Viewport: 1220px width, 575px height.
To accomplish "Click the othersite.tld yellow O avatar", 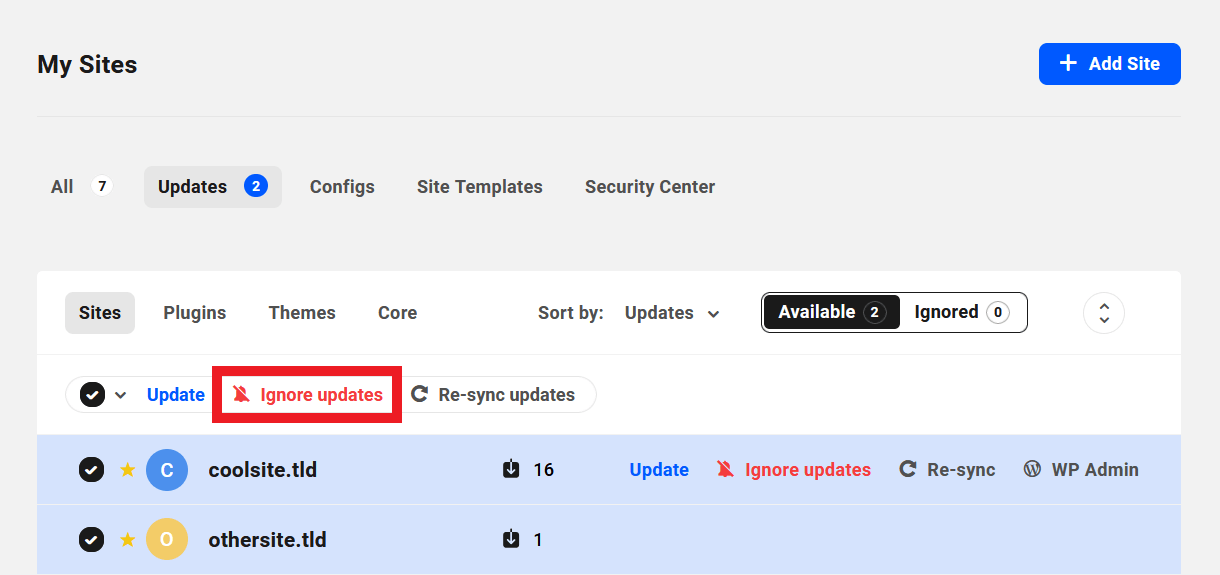I will tap(167, 540).
